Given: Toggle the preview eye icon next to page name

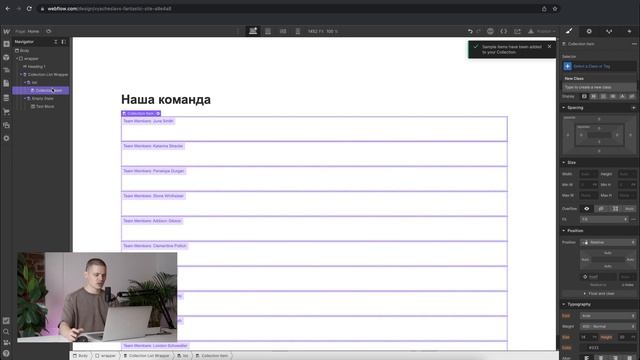Looking at the screenshot, I should click(x=49, y=31).
